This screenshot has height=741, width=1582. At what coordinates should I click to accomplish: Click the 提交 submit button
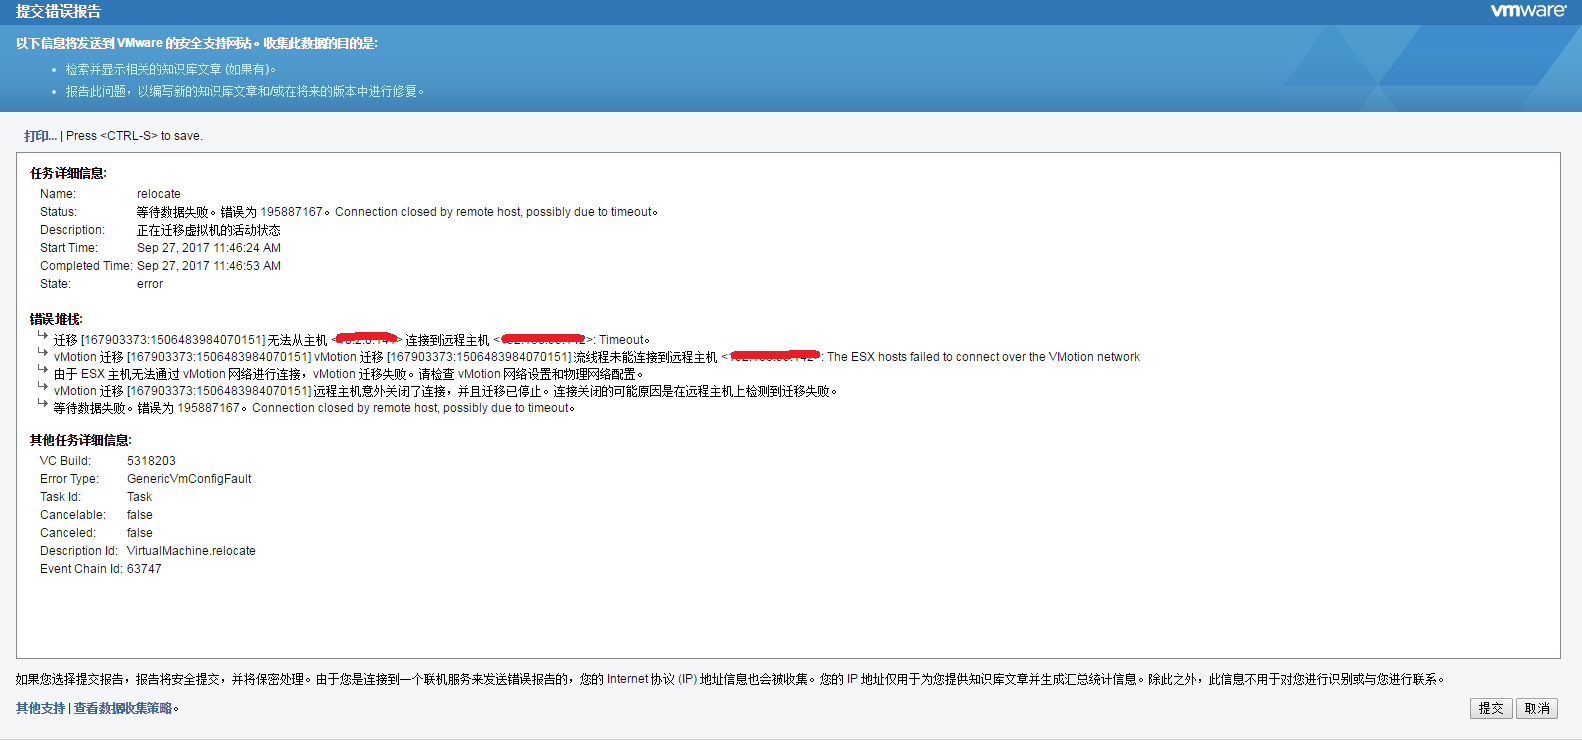tap(1491, 708)
